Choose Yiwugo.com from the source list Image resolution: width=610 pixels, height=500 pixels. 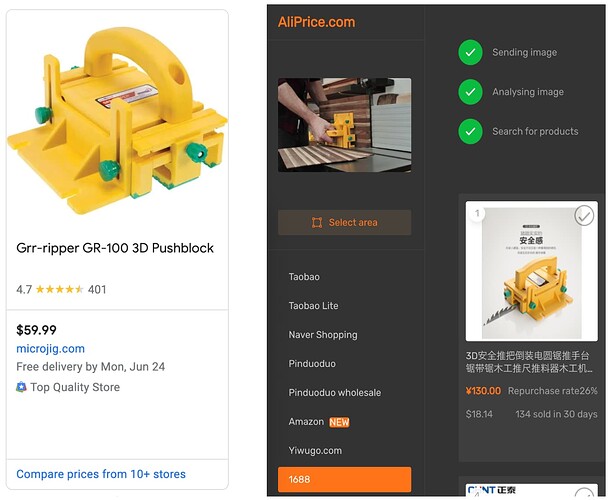pyautogui.click(x=315, y=451)
